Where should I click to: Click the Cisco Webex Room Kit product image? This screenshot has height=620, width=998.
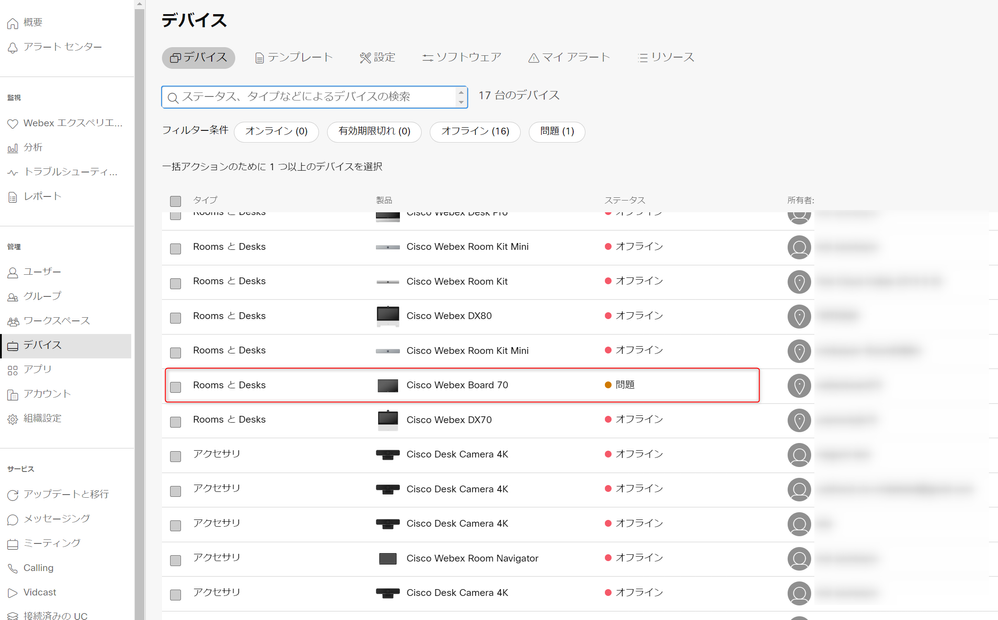pos(388,282)
